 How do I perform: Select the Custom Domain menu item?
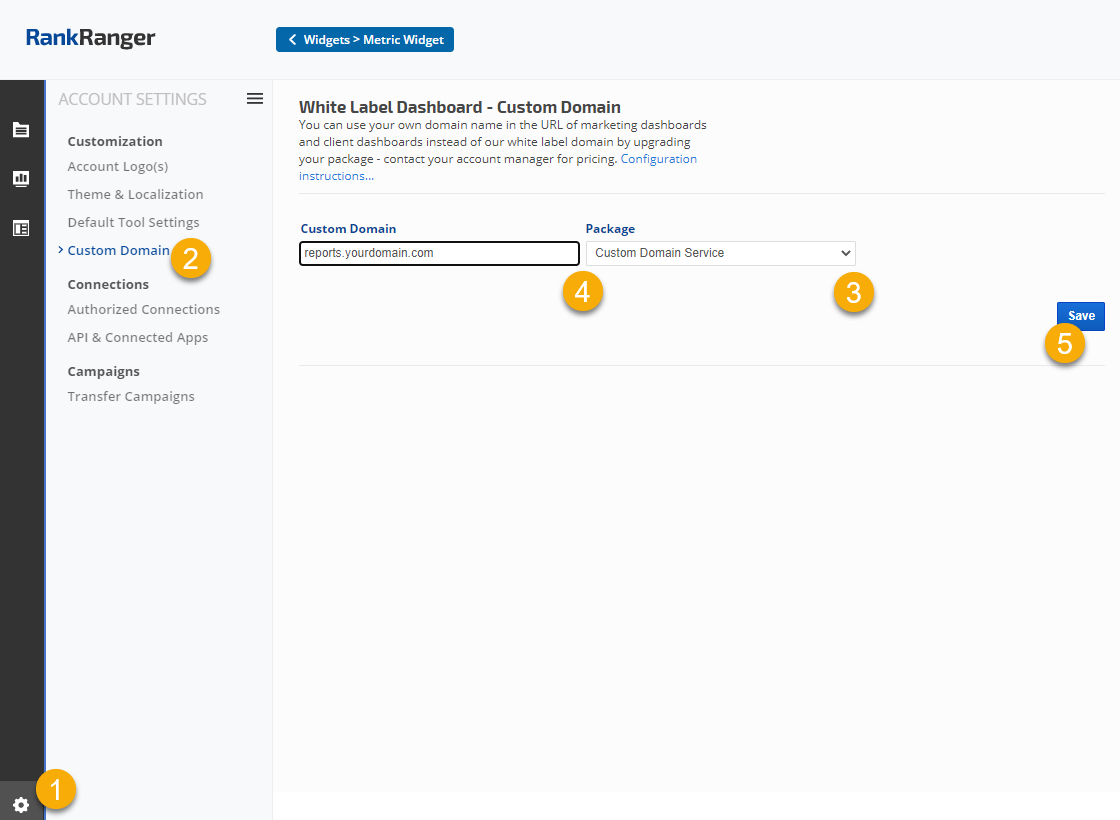(x=118, y=251)
